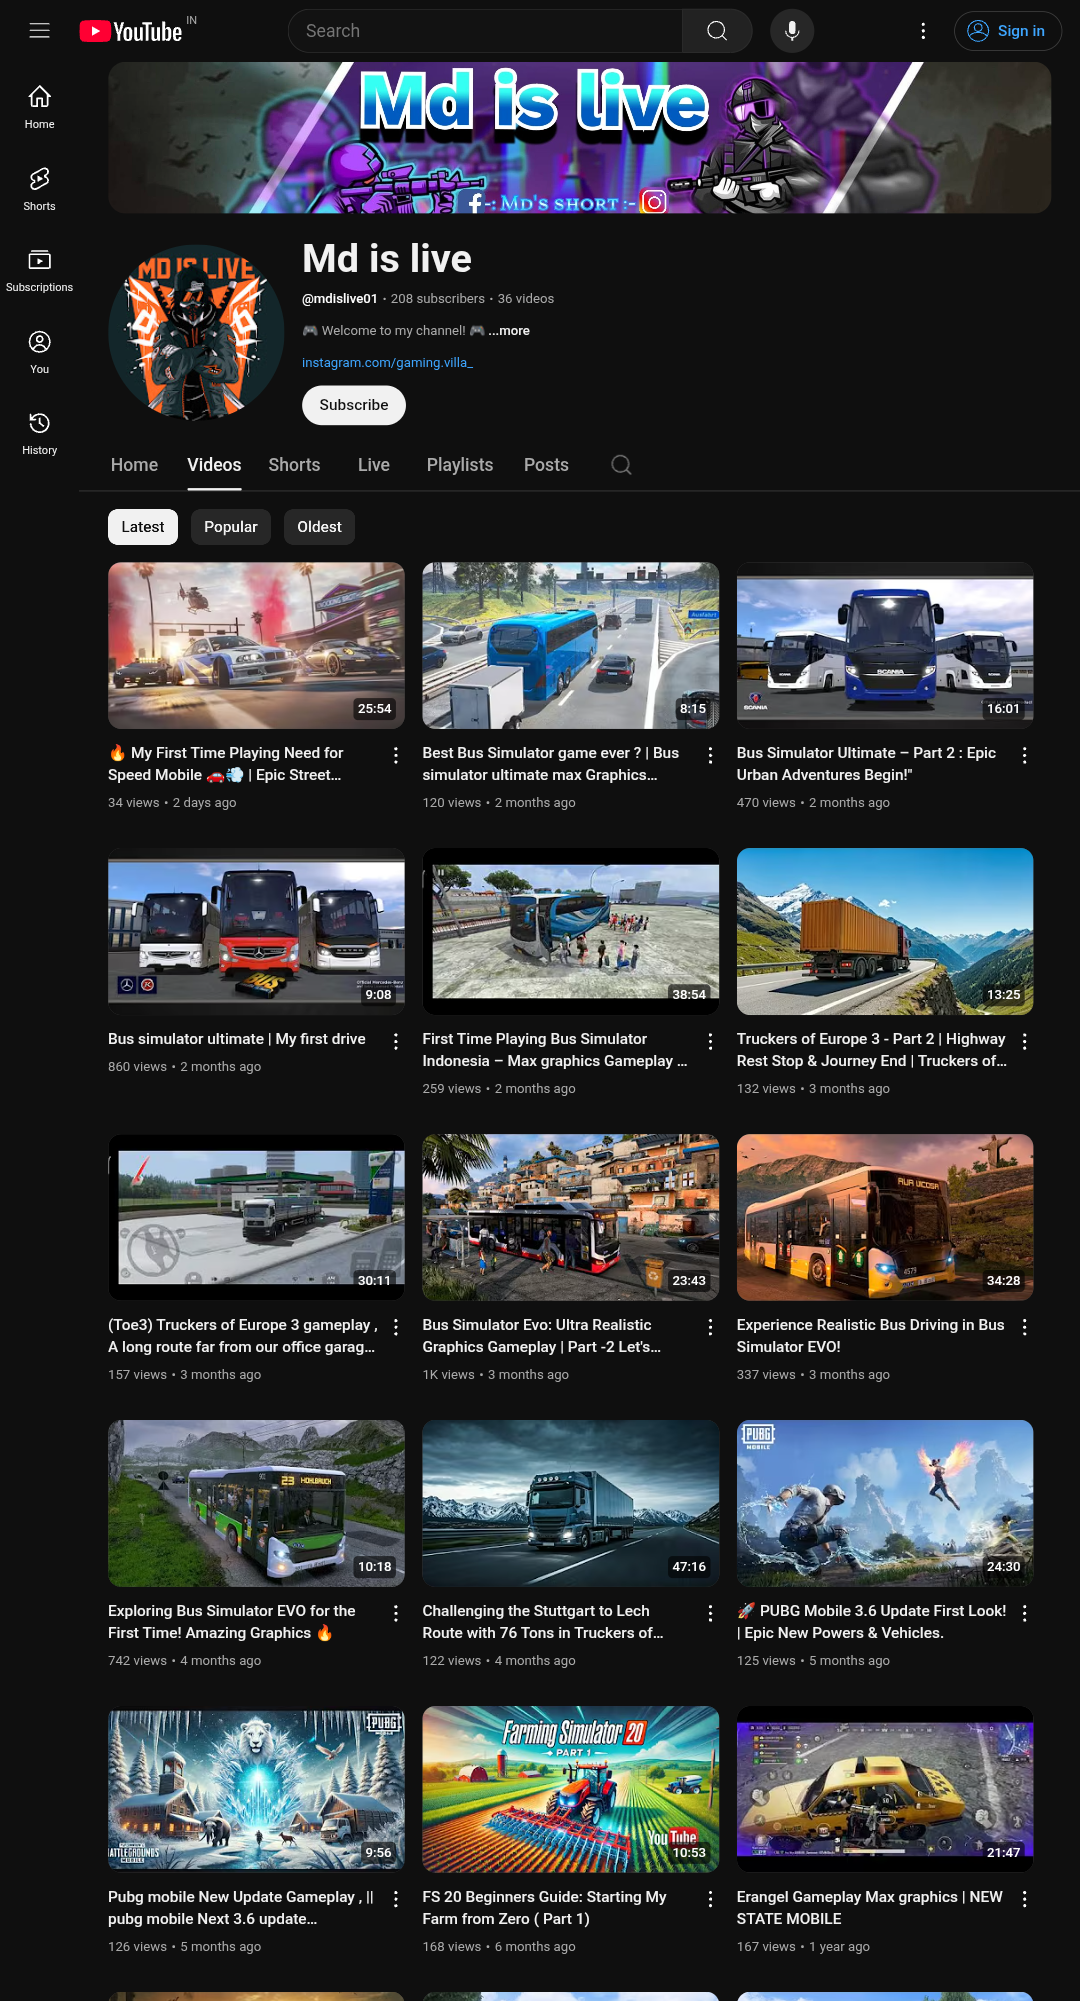Image resolution: width=1080 pixels, height=2001 pixels.
Task: Open action menu for (Toe3) Truckers gameplay video
Action: pyautogui.click(x=396, y=1327)
